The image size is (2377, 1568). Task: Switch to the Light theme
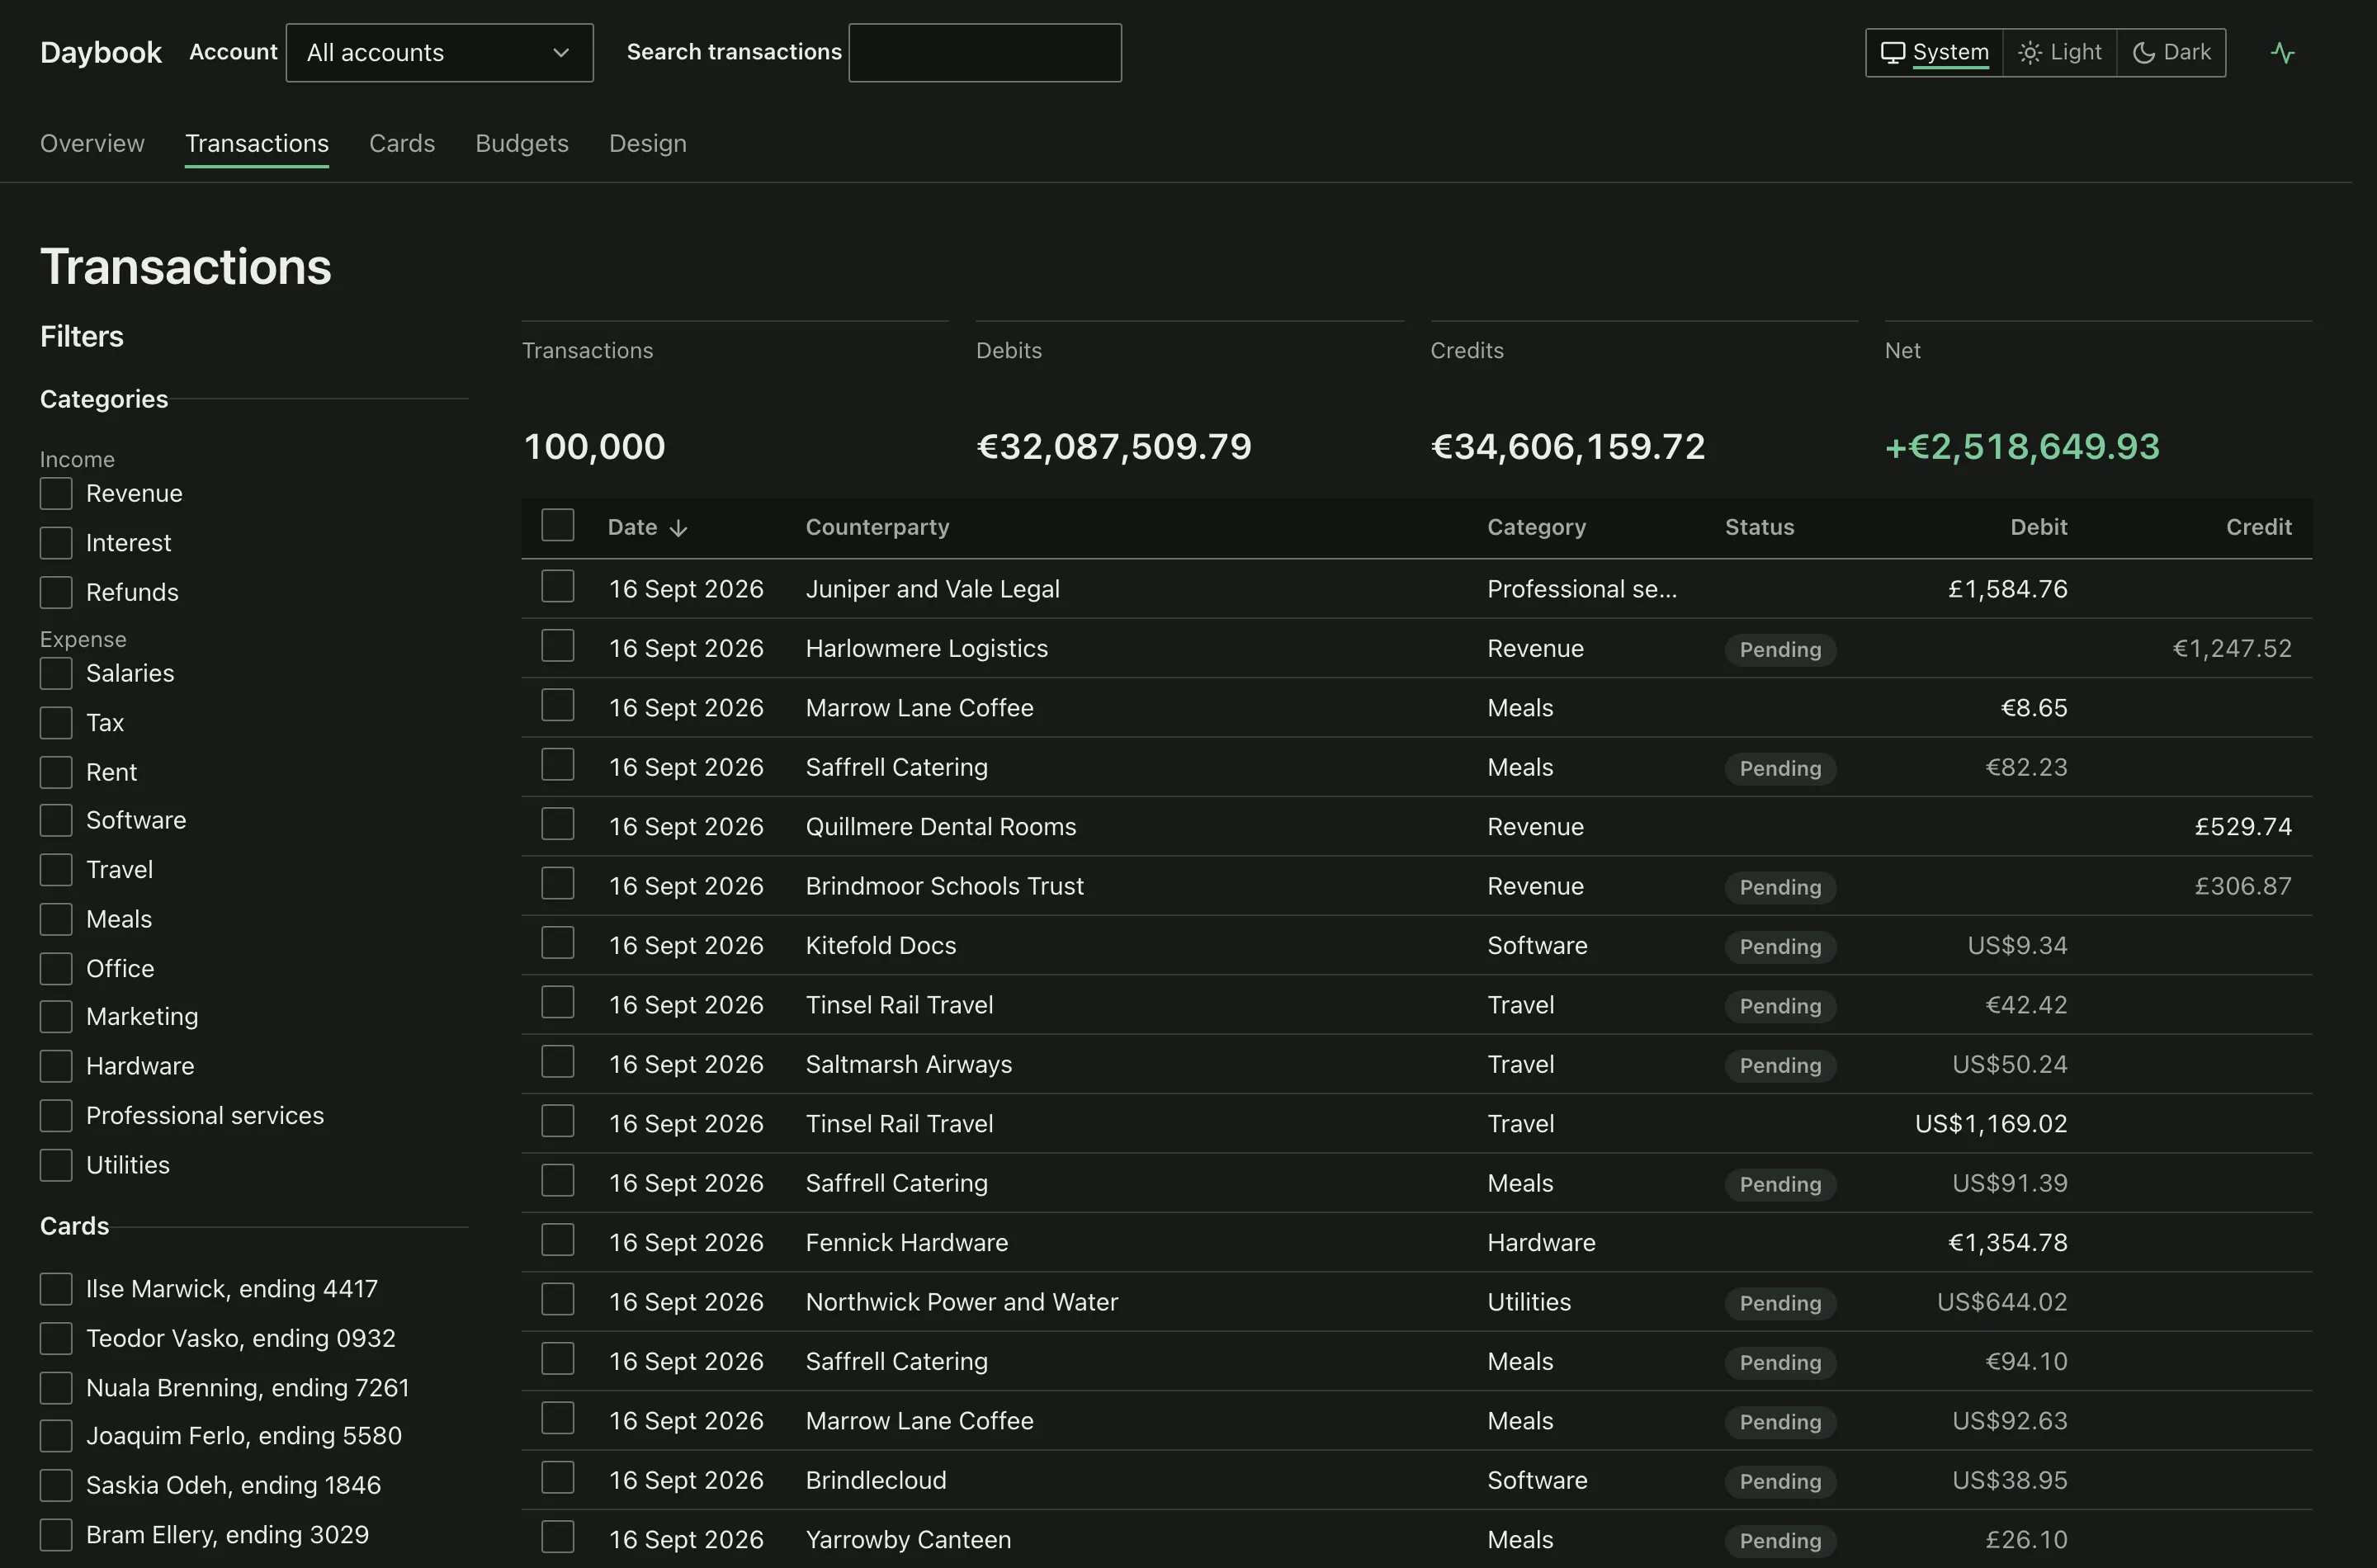[x=2060, y=53]
